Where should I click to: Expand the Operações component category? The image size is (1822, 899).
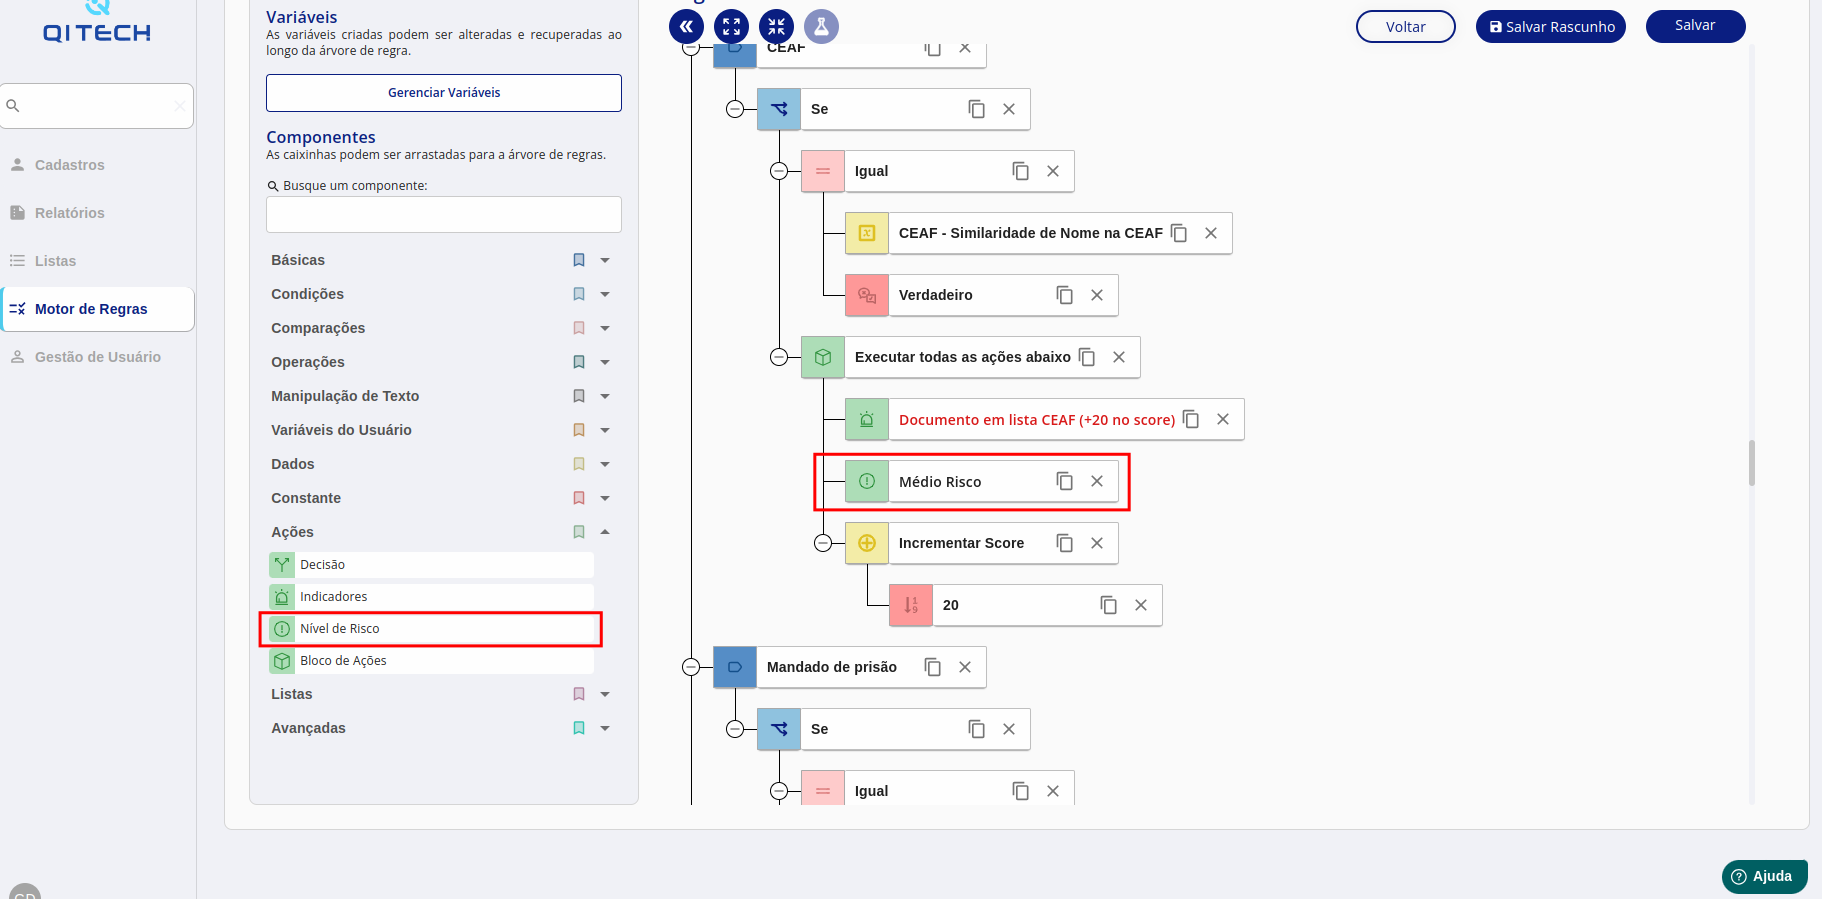(605, 362)
